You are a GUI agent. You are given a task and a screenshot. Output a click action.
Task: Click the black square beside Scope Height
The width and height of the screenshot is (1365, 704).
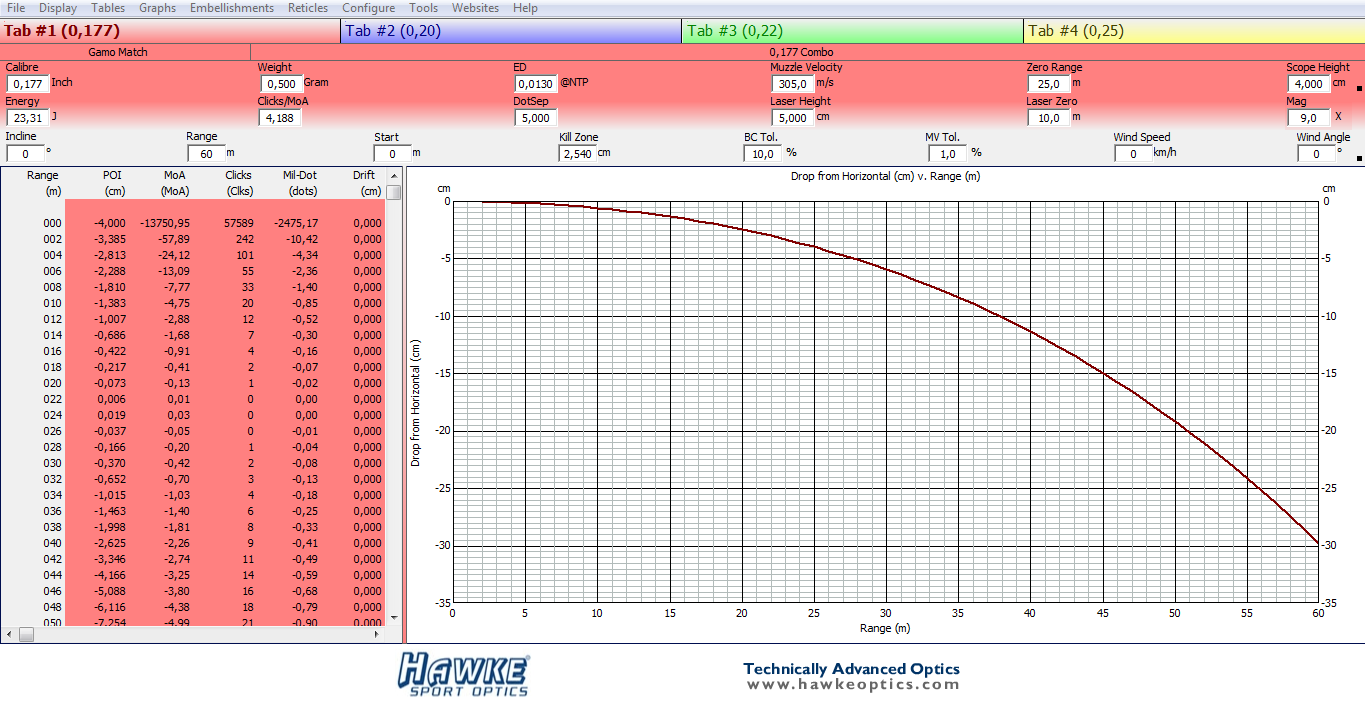(1358, 89)
